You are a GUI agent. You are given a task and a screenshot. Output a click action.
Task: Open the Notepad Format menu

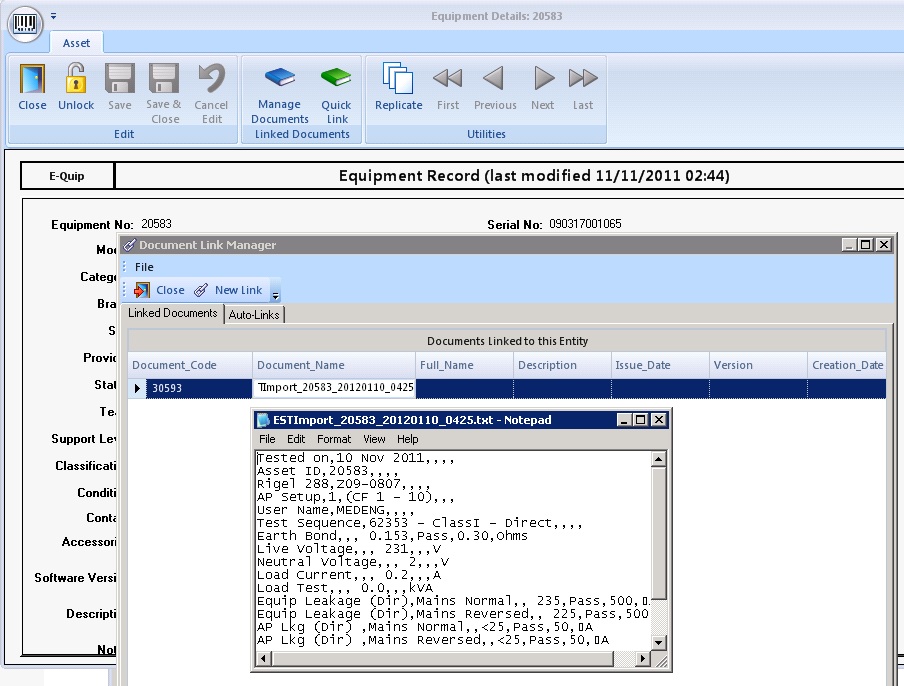pos(334,439)
